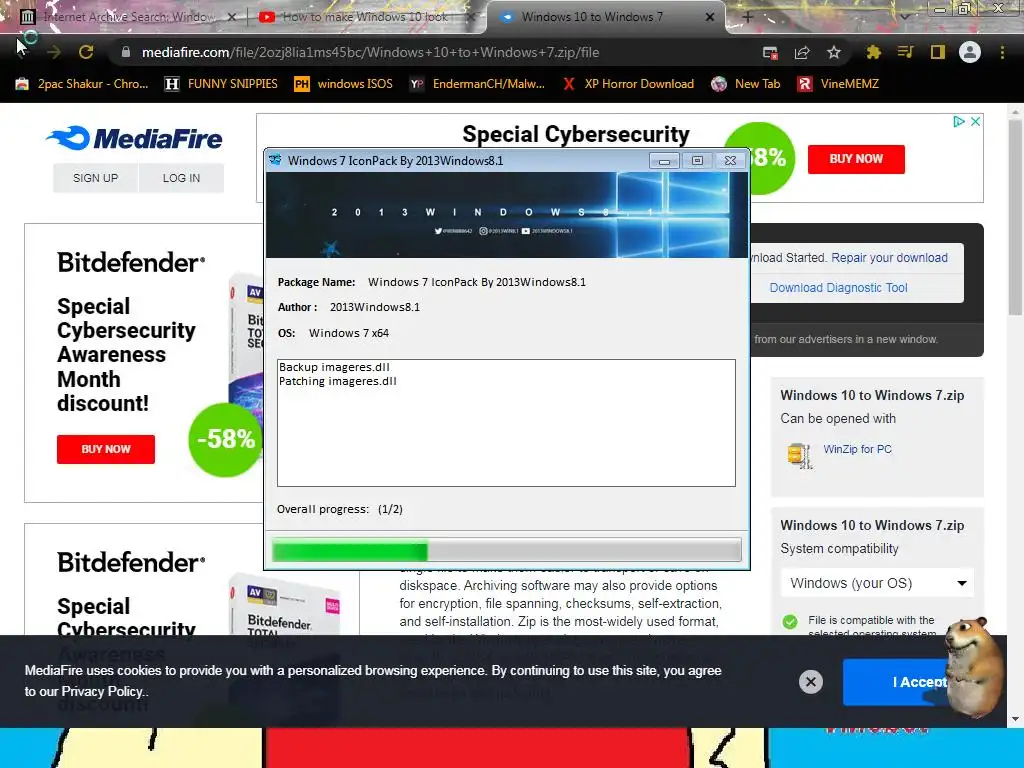The image size is (1024, 768).
Task: Click the WinZip for PC link
Action: tap(857, 449)
